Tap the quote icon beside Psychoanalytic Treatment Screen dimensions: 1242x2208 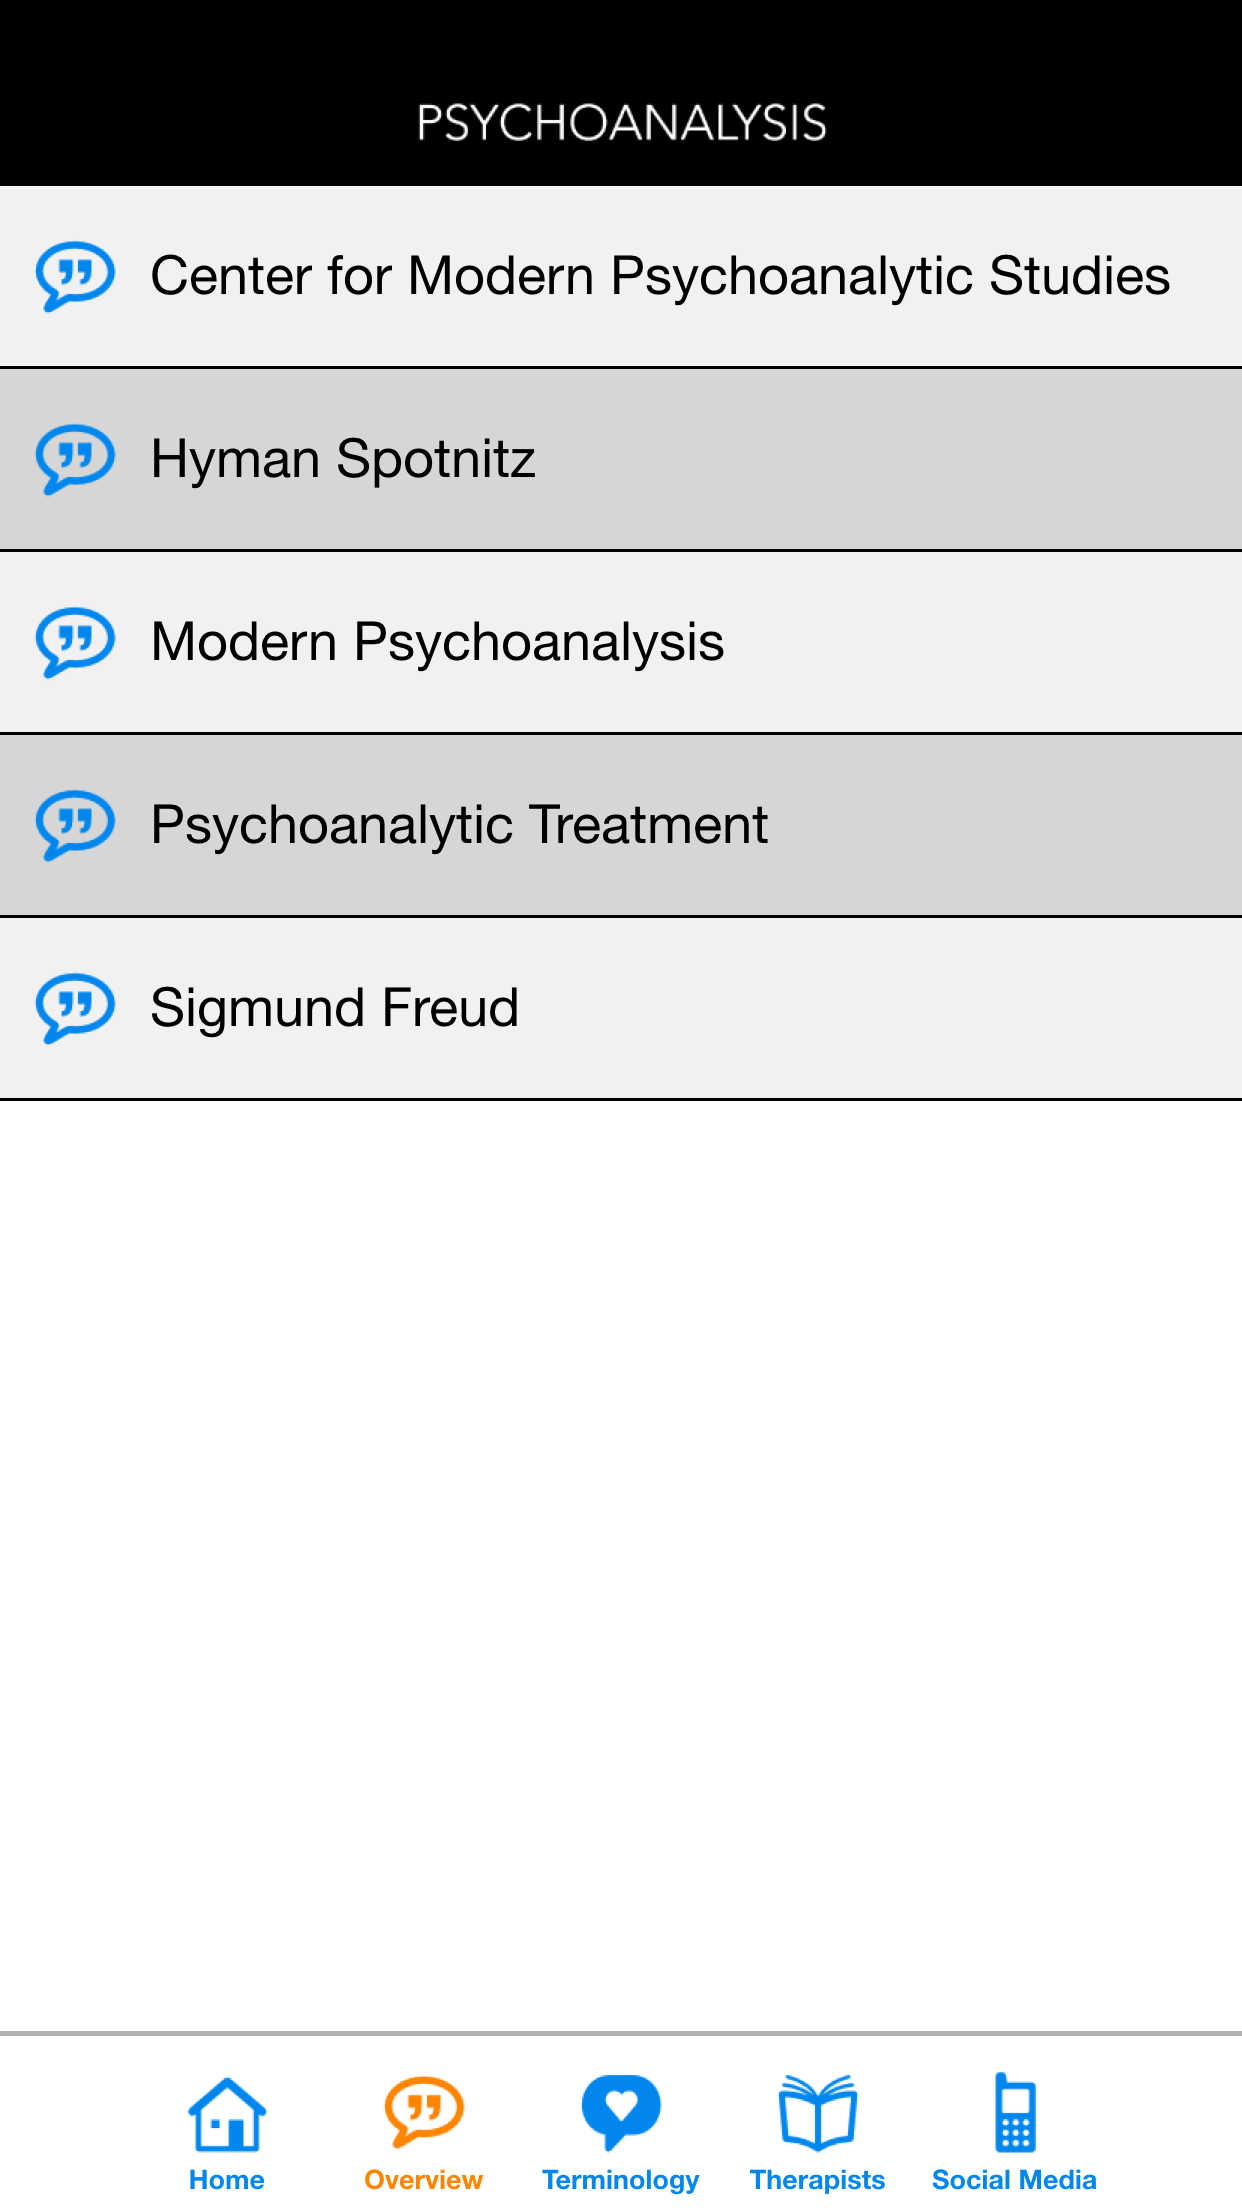pos(74,824)
